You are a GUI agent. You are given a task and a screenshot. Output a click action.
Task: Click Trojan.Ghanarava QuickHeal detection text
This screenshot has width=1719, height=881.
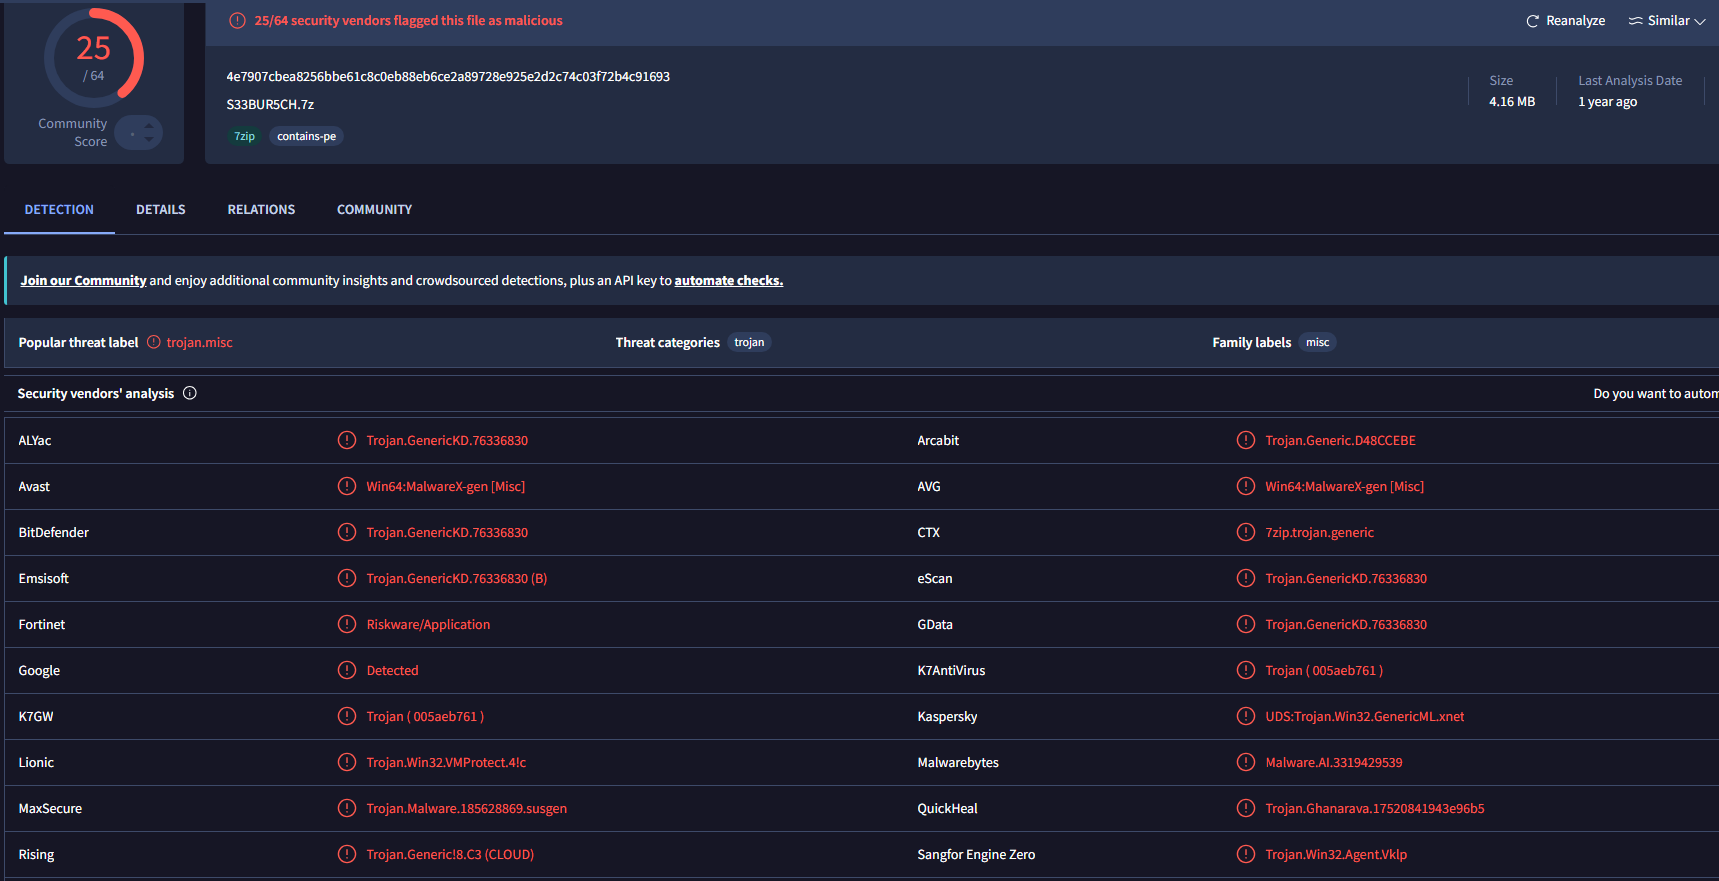(x=1374, y=808)
